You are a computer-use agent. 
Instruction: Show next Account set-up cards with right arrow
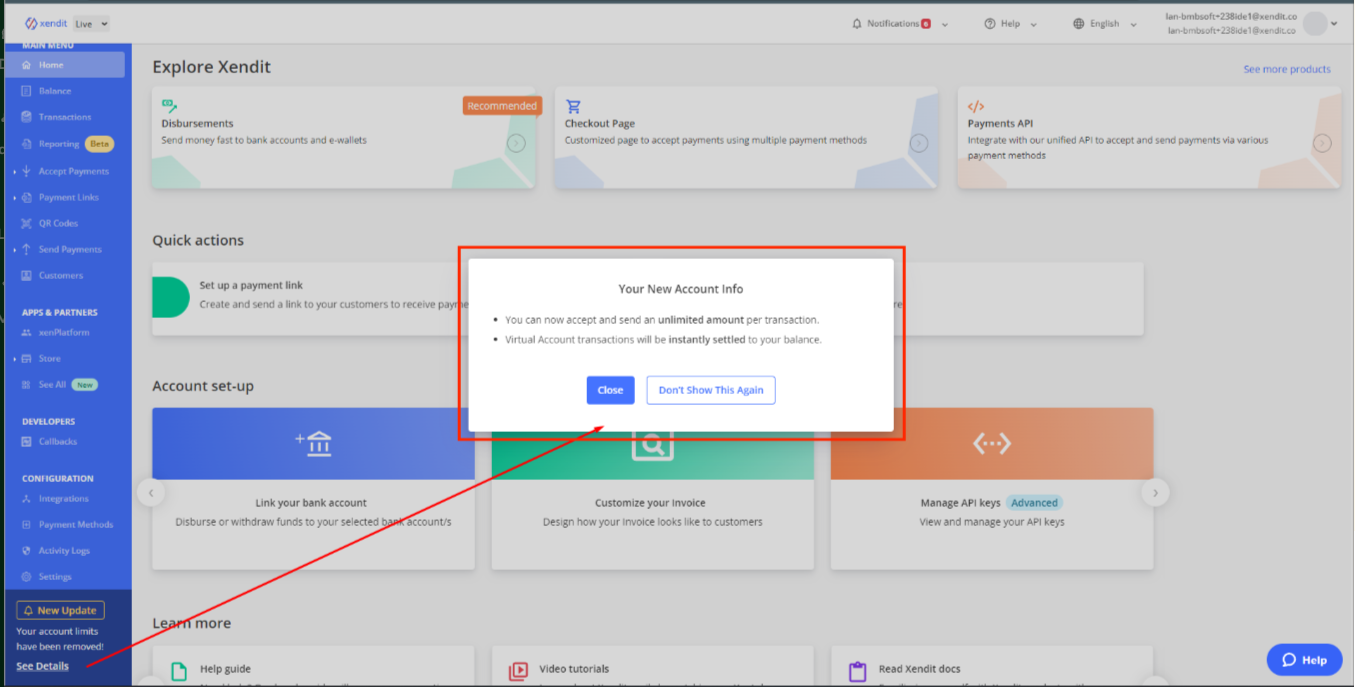1155,492
